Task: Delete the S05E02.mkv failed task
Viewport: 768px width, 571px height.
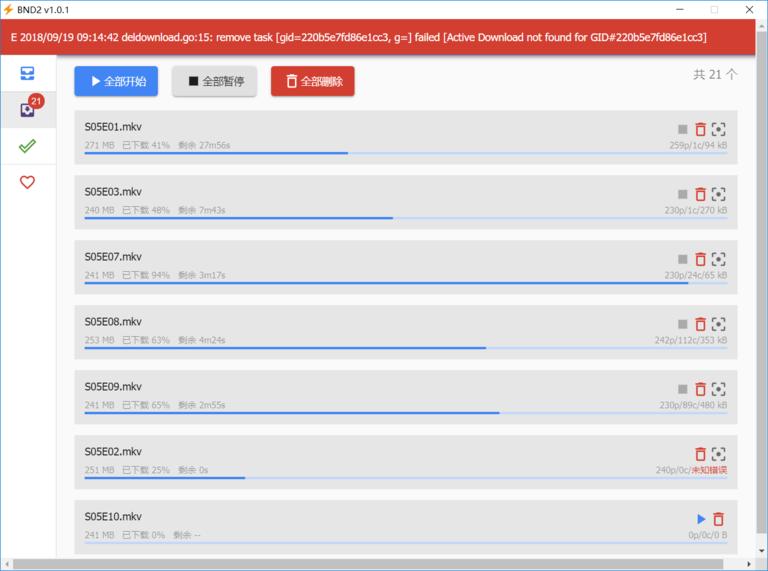Action: click(700, 454)
